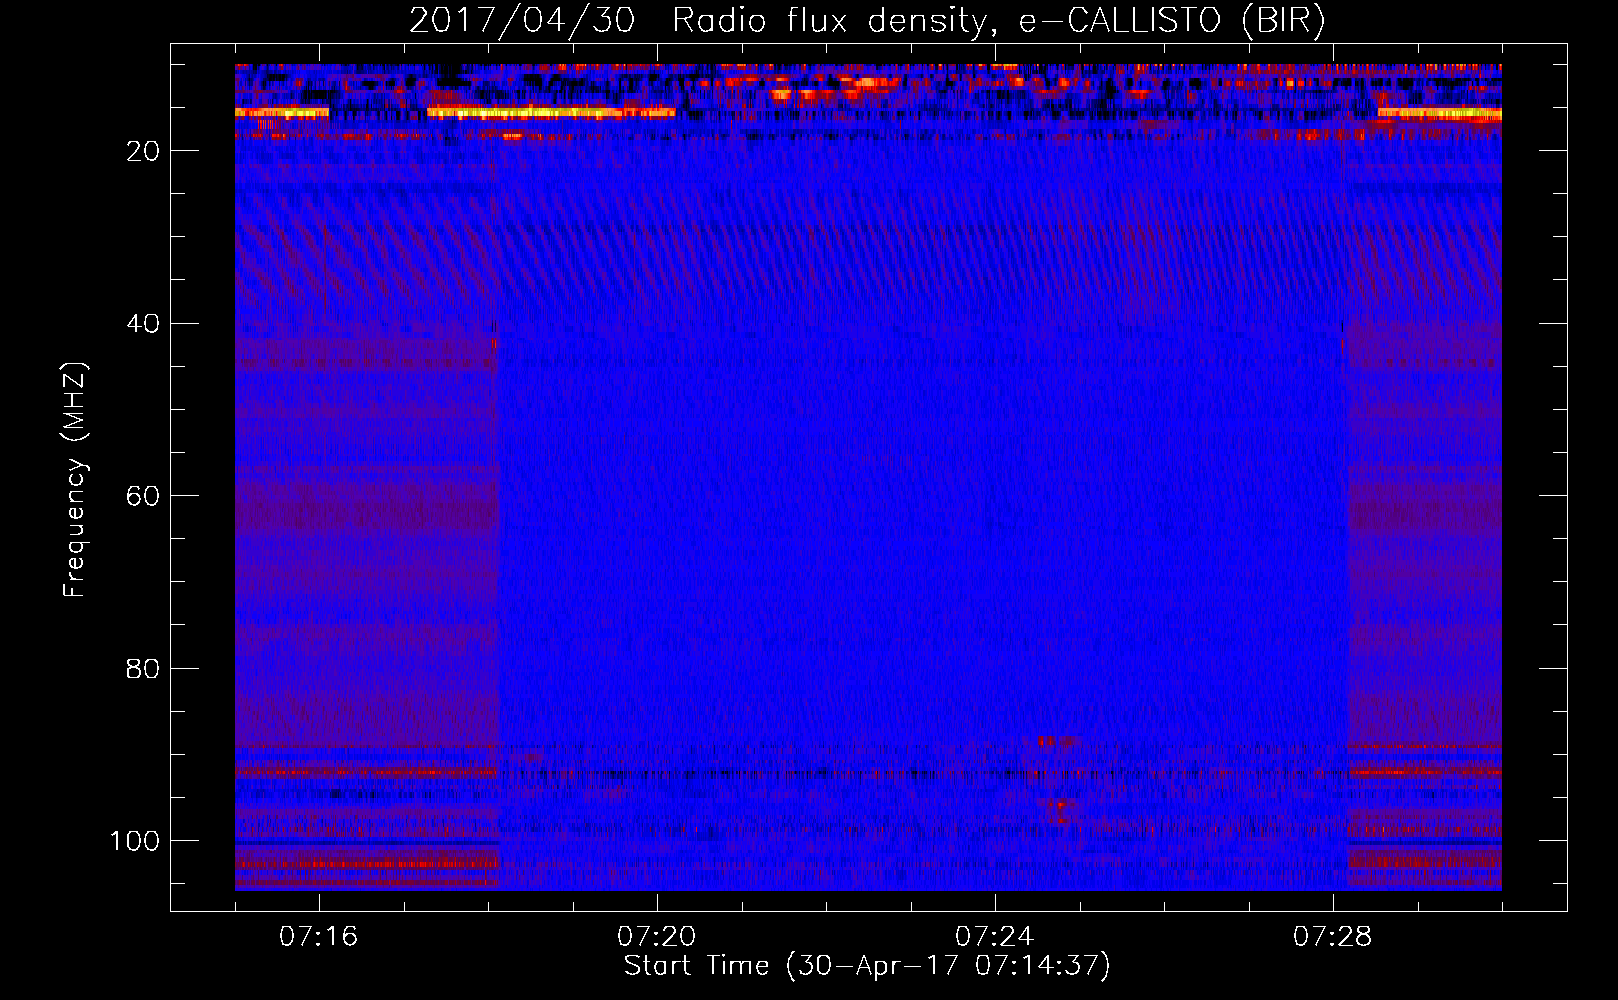
Task: Click the "Start Time (30-Apr-17 07:14:37)" x-axis label
Action: click(x=867, y=966)
